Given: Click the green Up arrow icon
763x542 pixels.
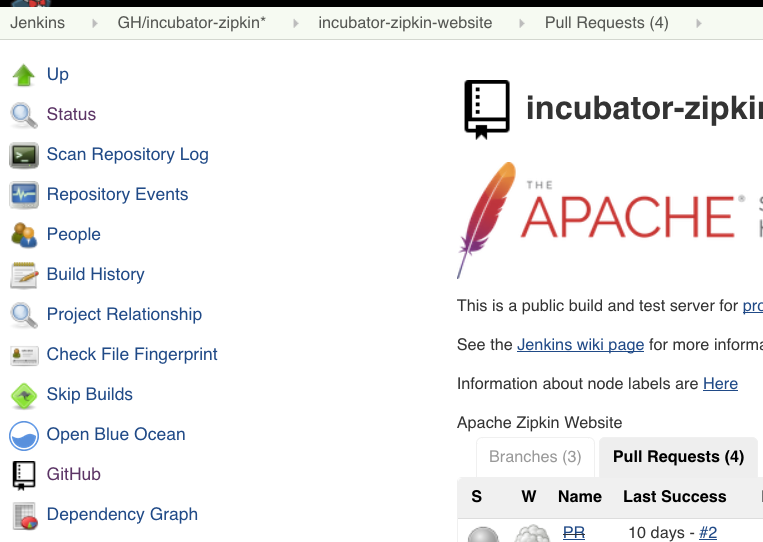Looking at the screenshot, I should [x=23, y=75].
